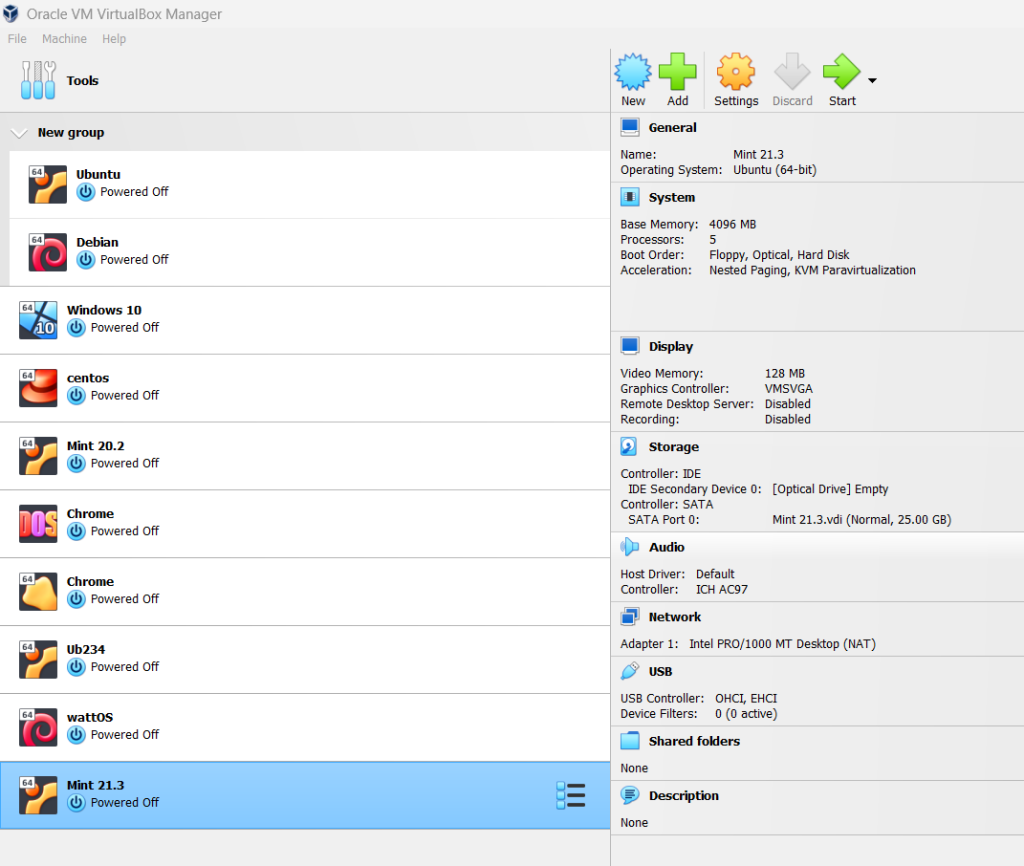Click the Discard toolbar icon
1024x866 pixels.
pos(792,72)
